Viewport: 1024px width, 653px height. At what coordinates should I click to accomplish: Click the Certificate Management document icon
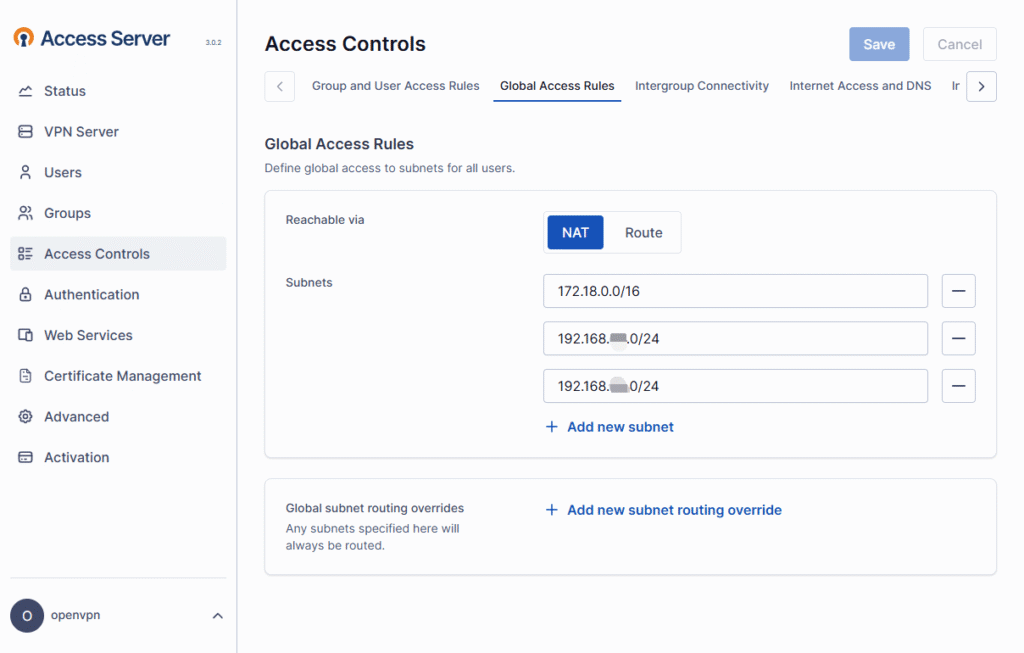pyautogui.click(x=26, y=376)
